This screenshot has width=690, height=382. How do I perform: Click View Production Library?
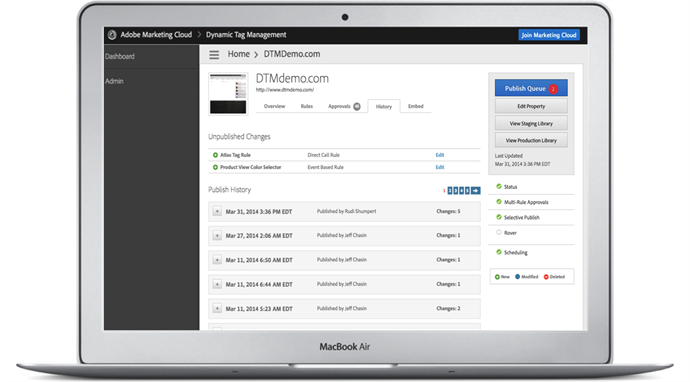tap(531, 140)
